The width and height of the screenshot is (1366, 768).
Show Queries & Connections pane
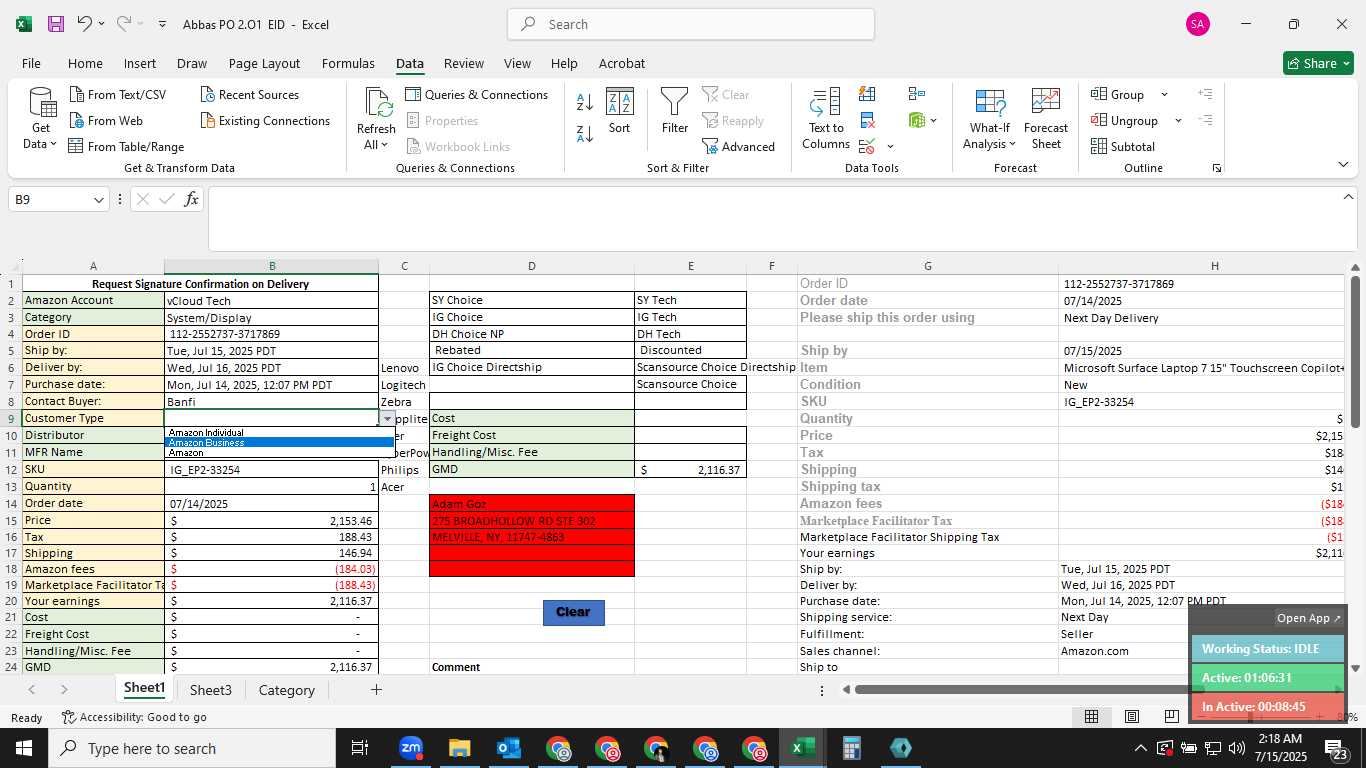click(x=477, y=94)
